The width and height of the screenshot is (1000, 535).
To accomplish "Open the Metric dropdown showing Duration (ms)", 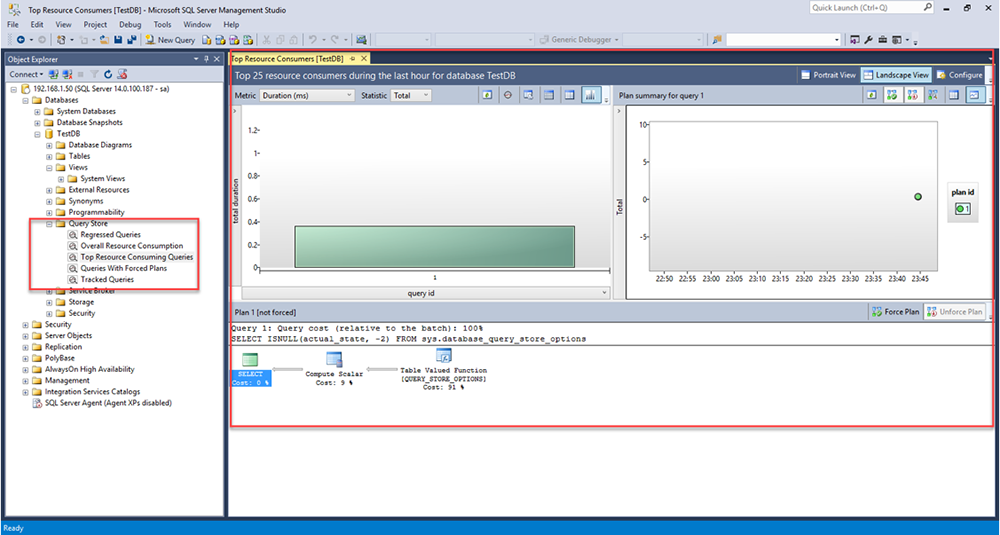I will (x=306, y=95).
